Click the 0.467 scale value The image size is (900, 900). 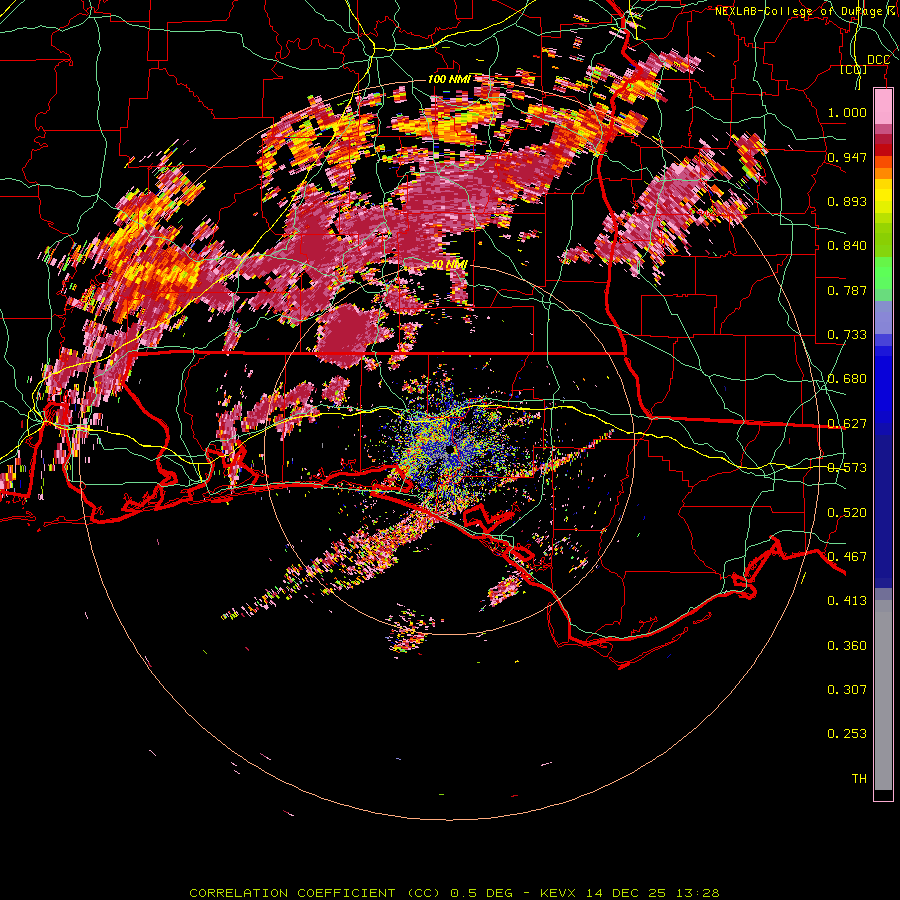pyautogui.click(x=847, y=557)
